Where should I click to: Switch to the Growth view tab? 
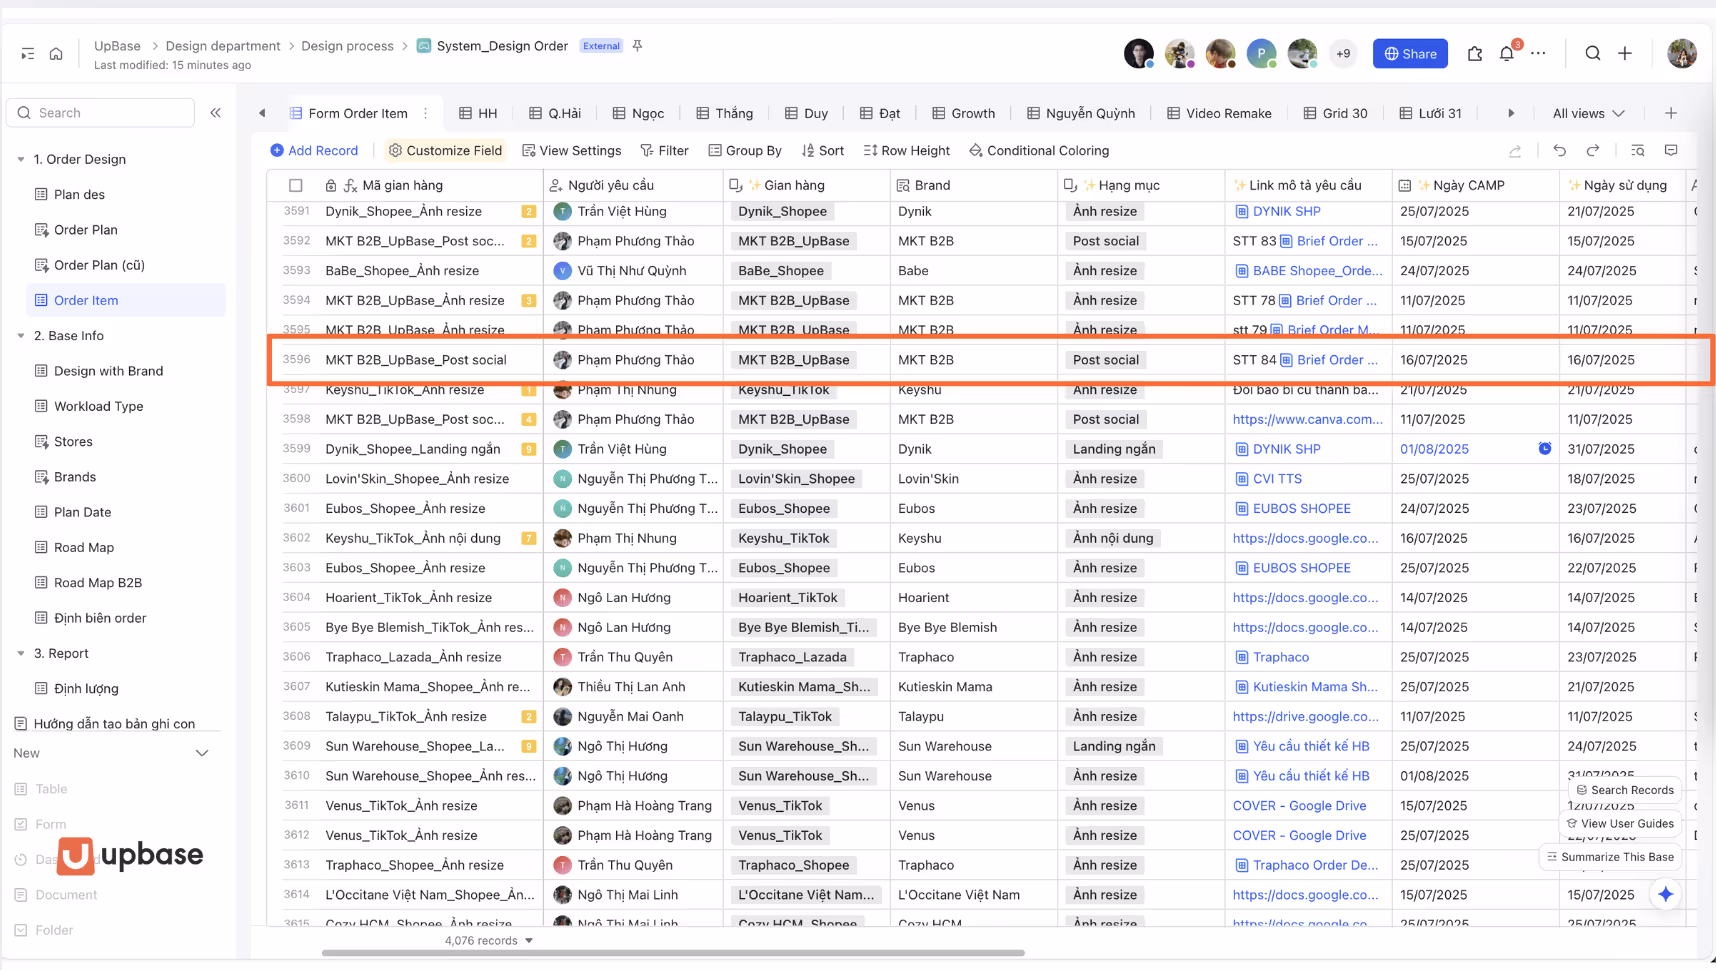click(963, 113)
